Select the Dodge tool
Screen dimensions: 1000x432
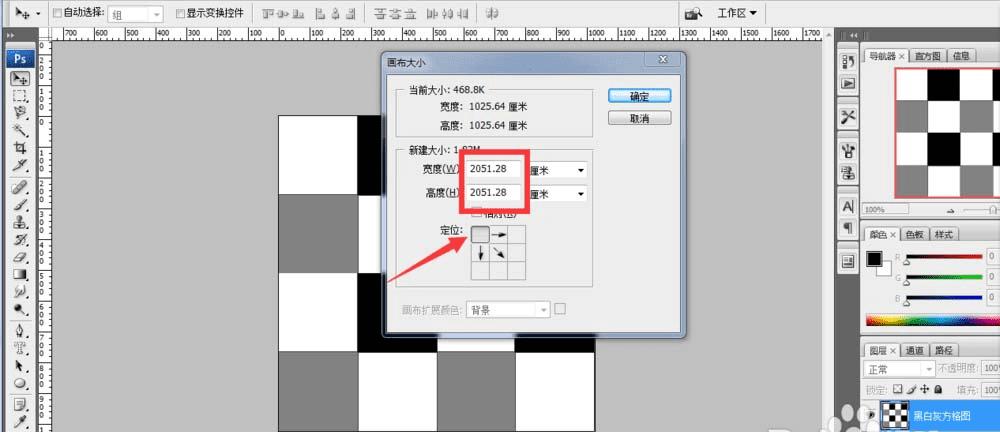[x=20, y=308]
